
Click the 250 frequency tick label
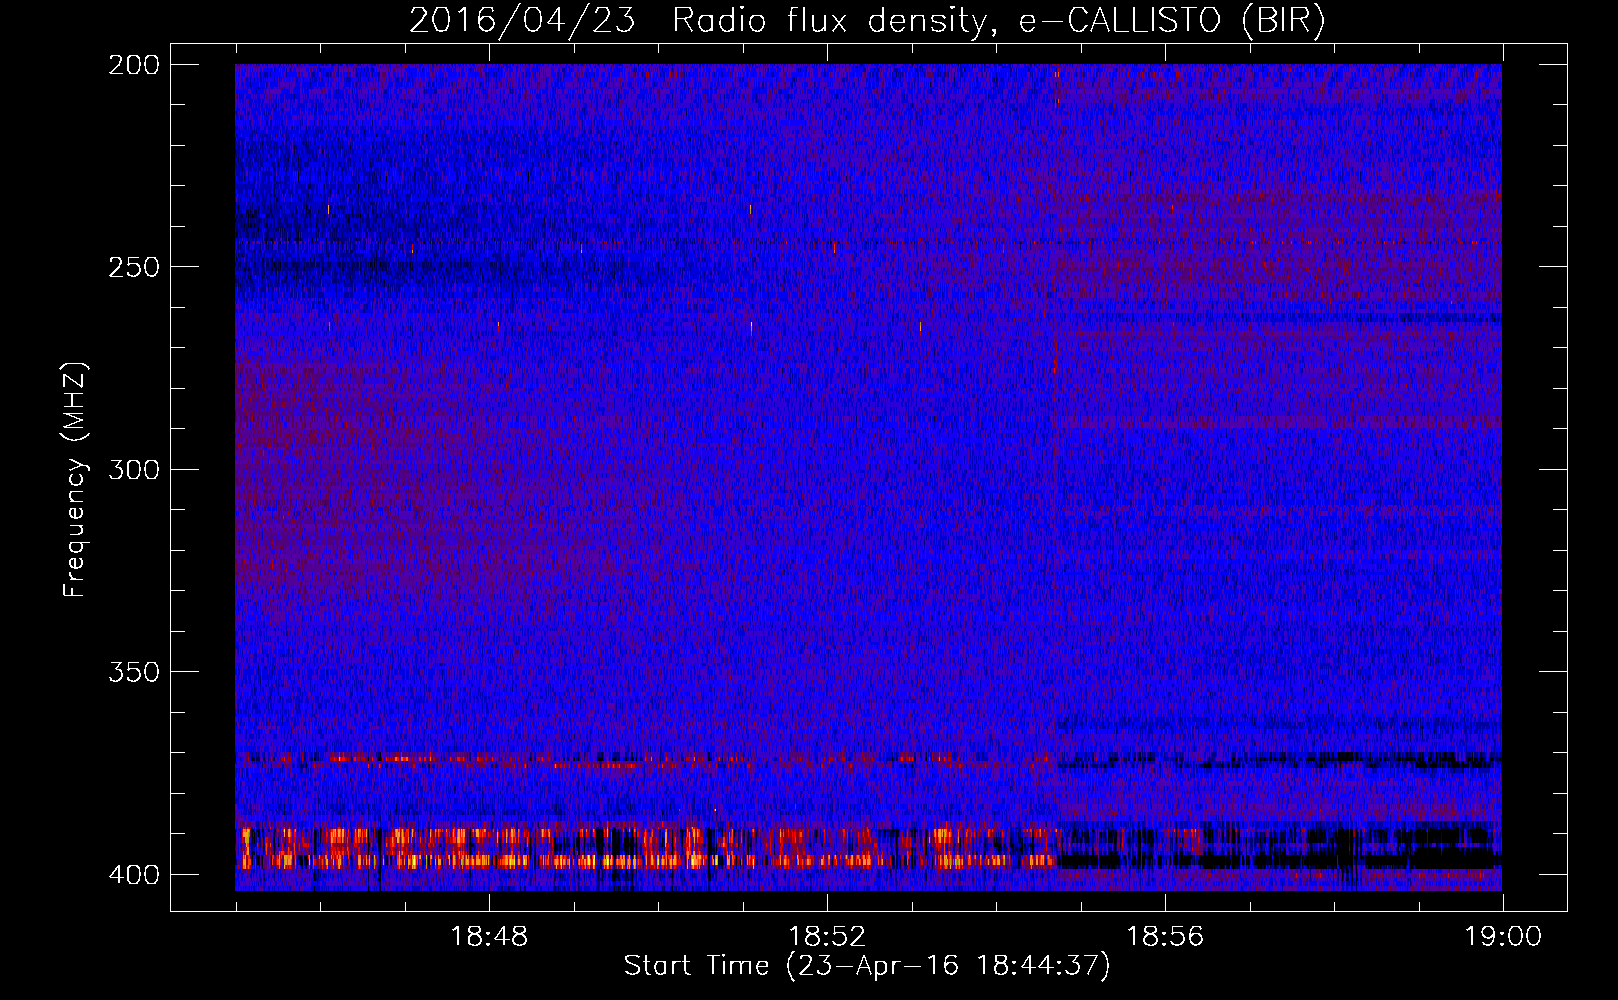click(133, 267)
